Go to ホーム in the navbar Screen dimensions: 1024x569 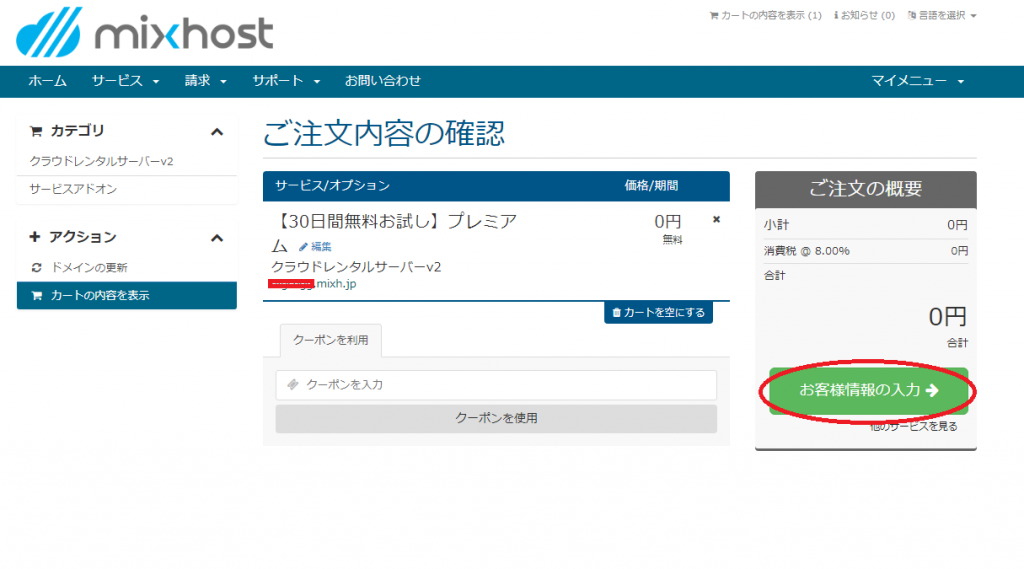(47, 81)
